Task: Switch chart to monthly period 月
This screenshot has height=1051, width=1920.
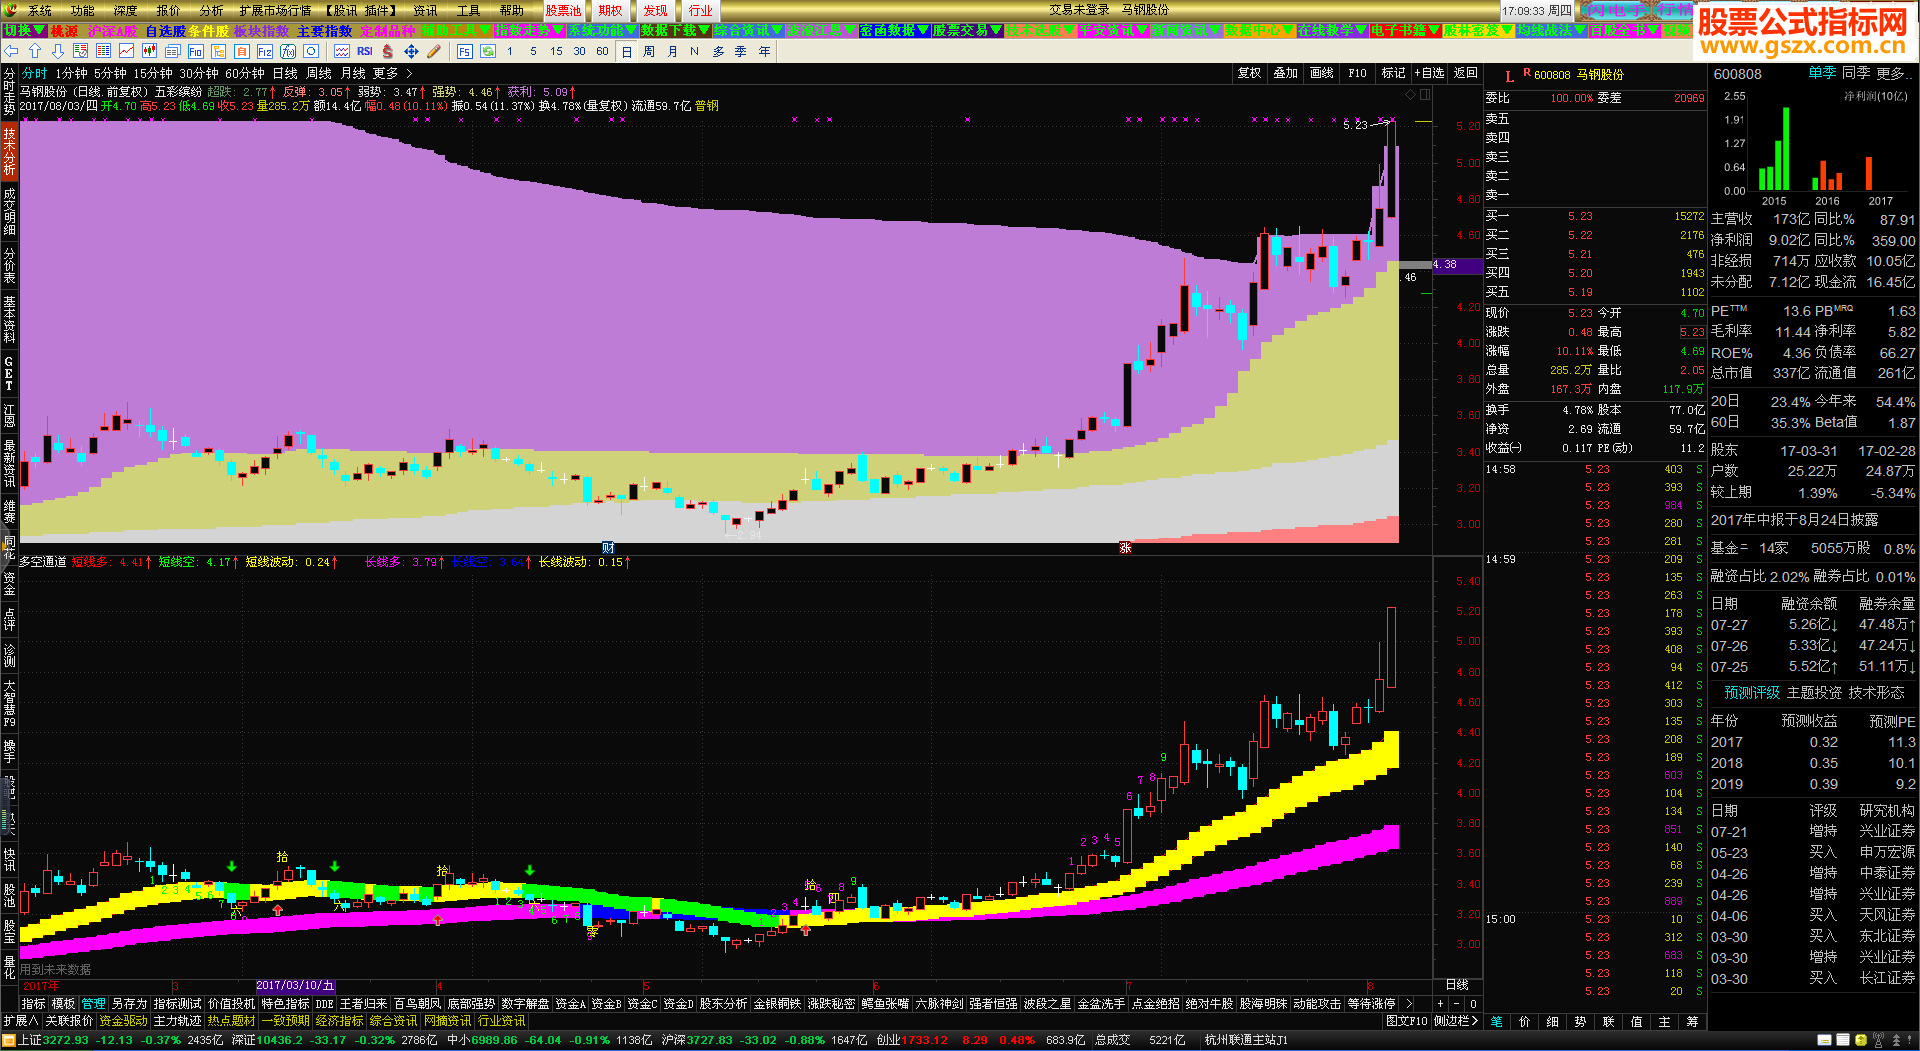Action: (x=672, y=51)
